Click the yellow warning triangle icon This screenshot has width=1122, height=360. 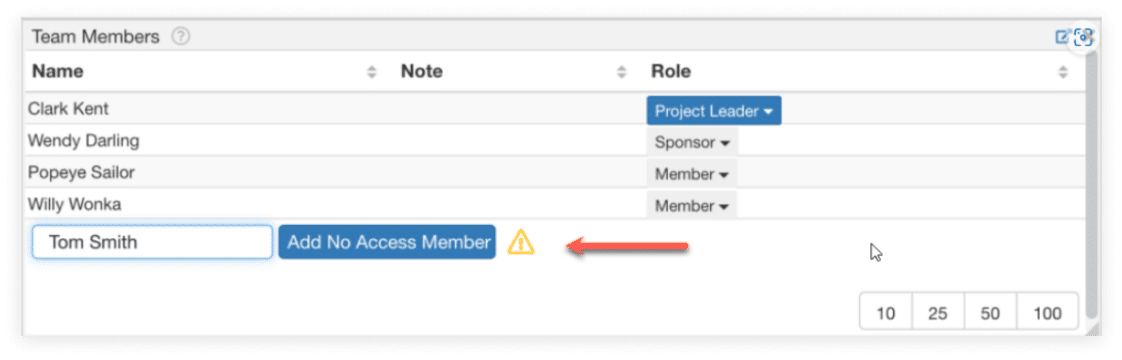(521, 242)
